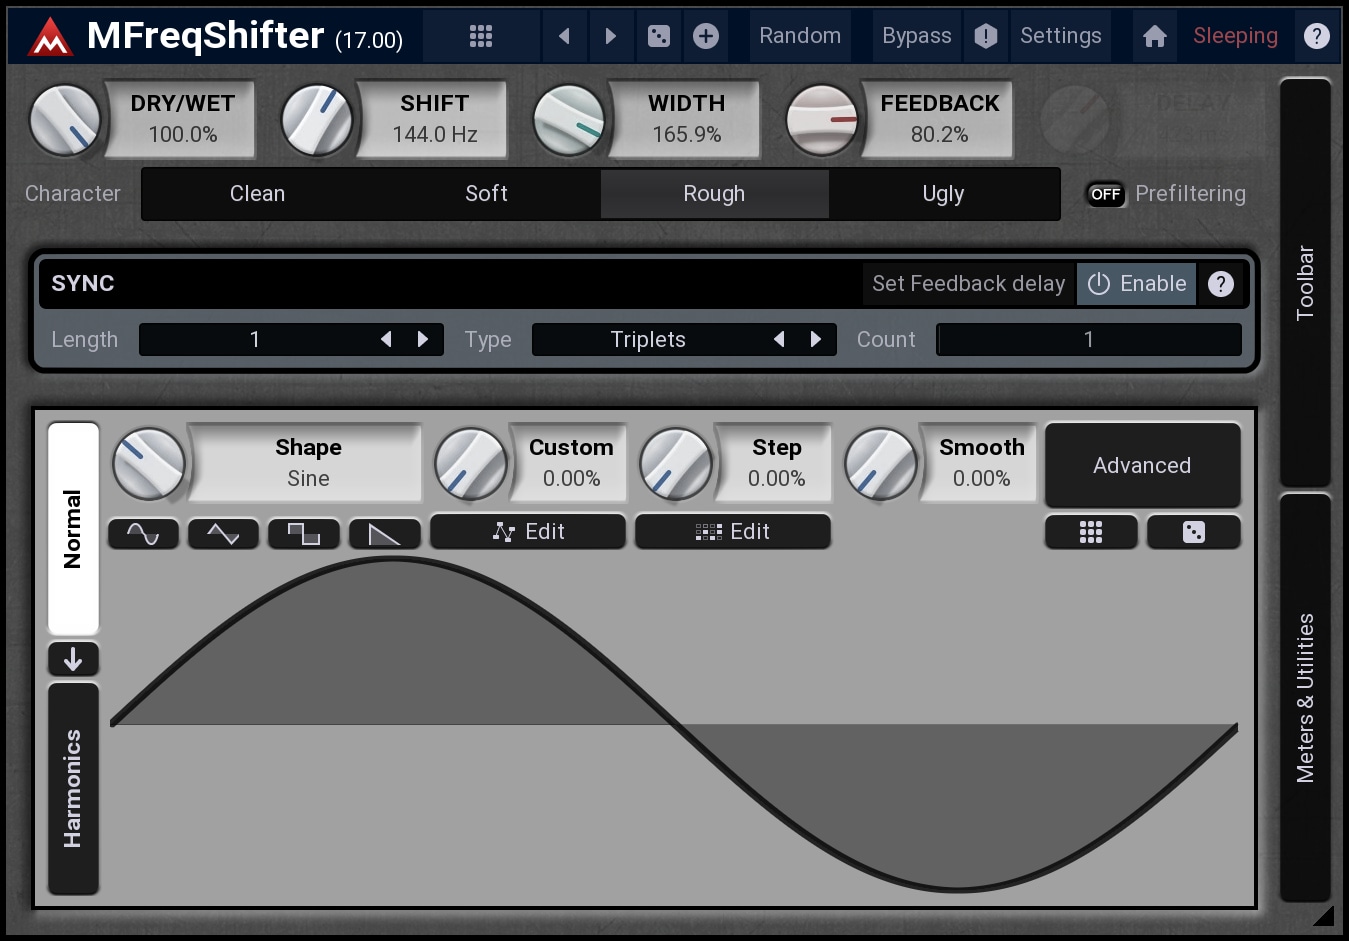This screenshot has height=941, width=1349.
Task: Click the home icon in title bar
Action: coord(1155,37)
